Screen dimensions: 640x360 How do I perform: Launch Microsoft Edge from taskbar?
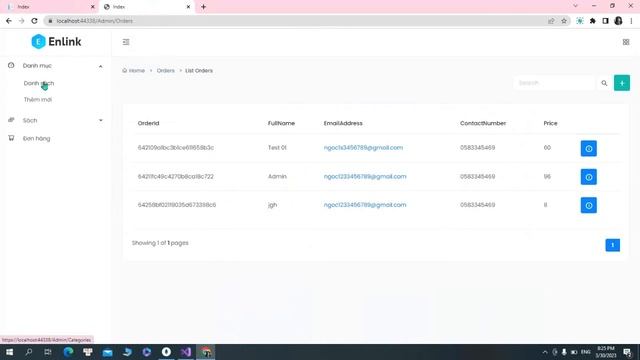(x=68, y=352)
